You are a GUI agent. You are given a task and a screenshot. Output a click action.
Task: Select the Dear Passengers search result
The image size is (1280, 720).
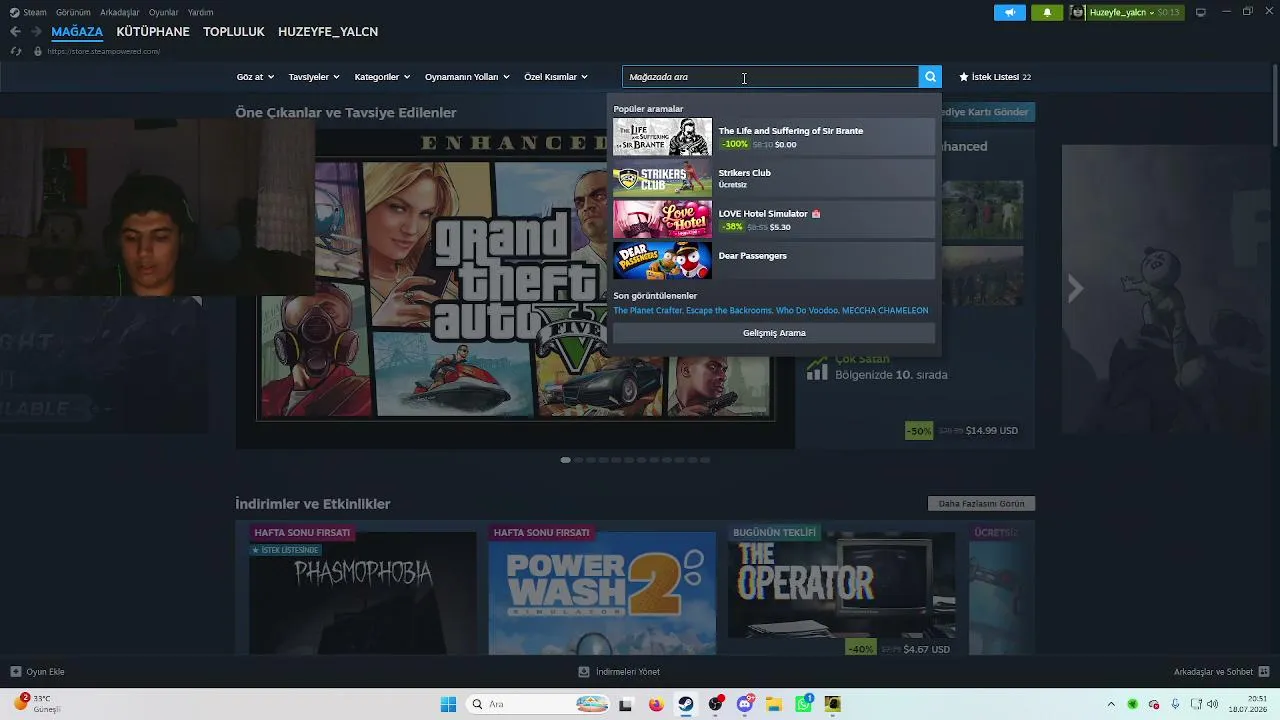point(774,261)
